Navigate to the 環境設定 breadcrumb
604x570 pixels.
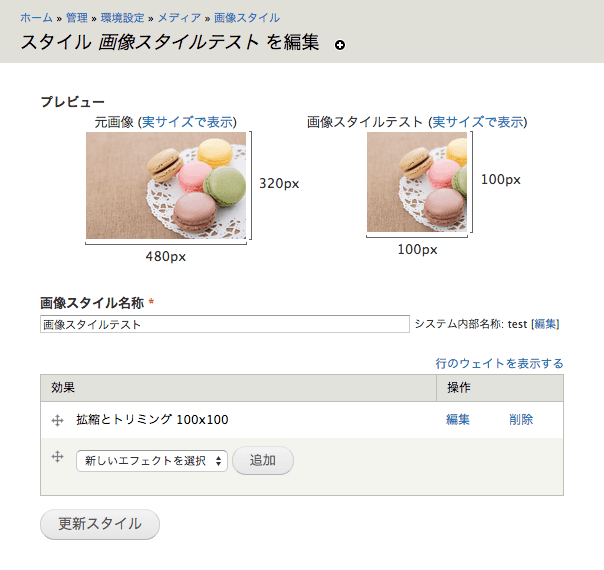[x=124, y=18]
